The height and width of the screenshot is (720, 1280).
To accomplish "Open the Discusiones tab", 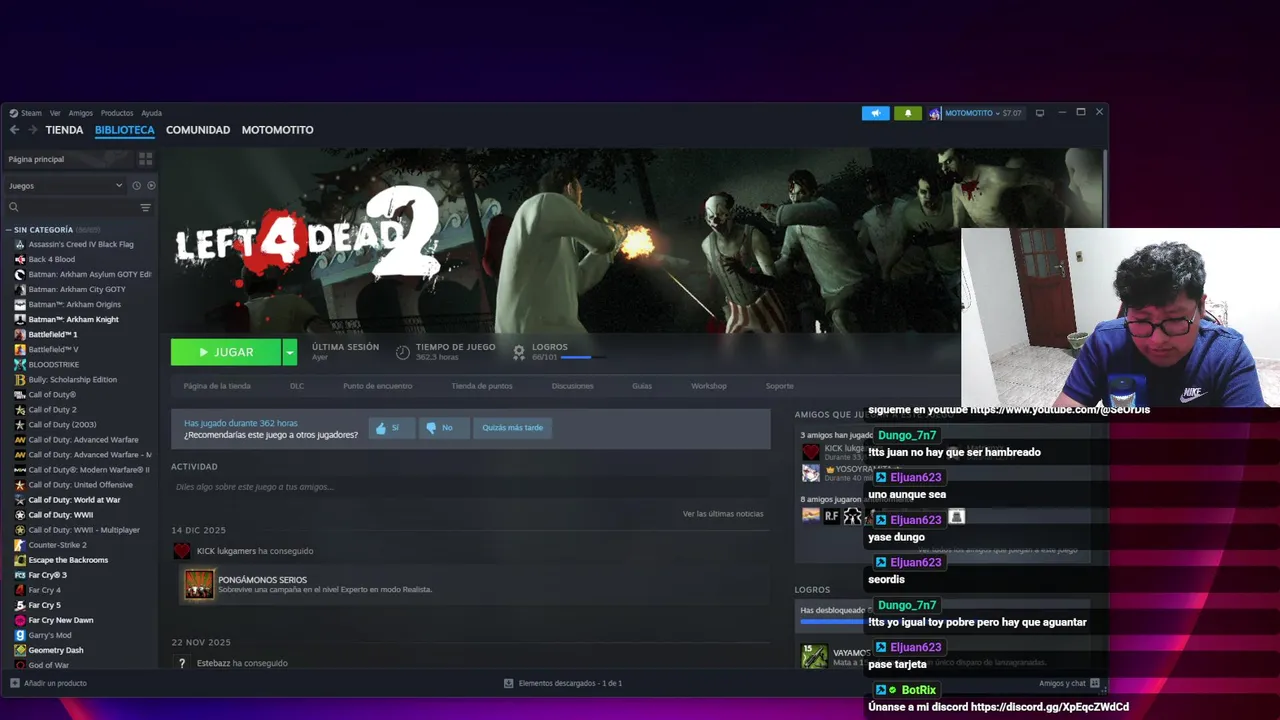I will pyautogui.click(x=572, y=386).
